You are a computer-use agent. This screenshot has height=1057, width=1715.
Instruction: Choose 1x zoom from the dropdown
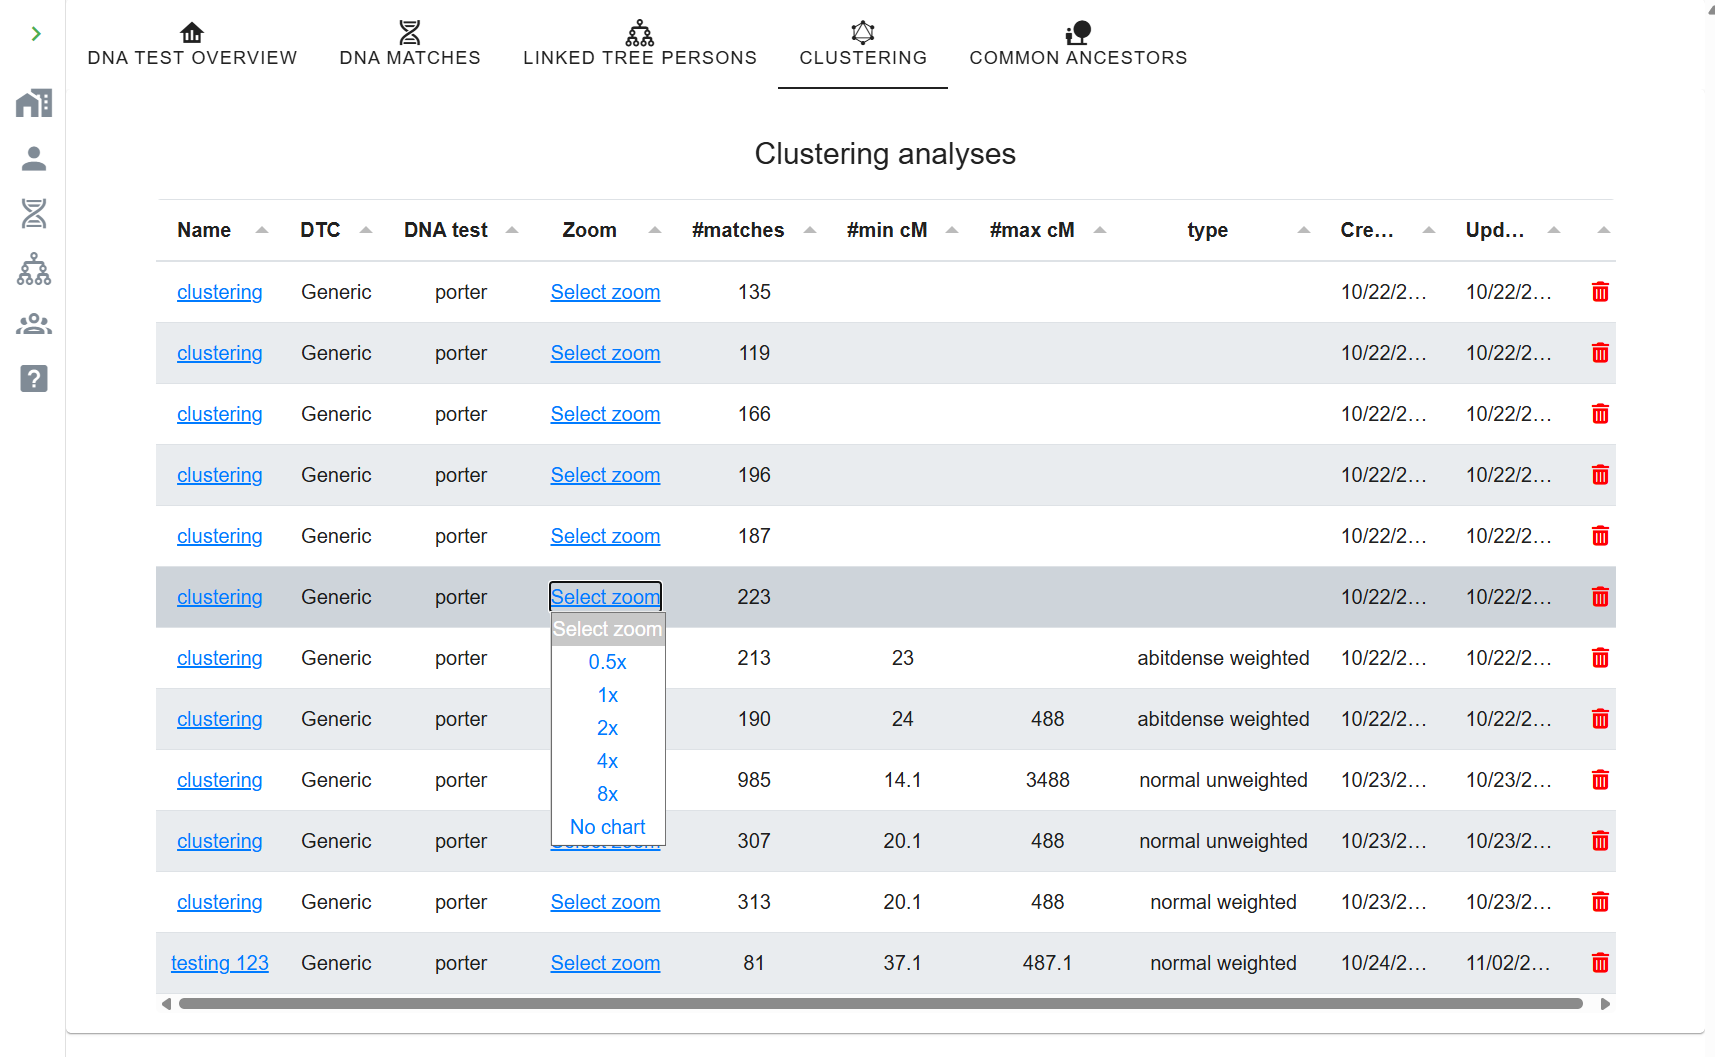tap(608, 695)
